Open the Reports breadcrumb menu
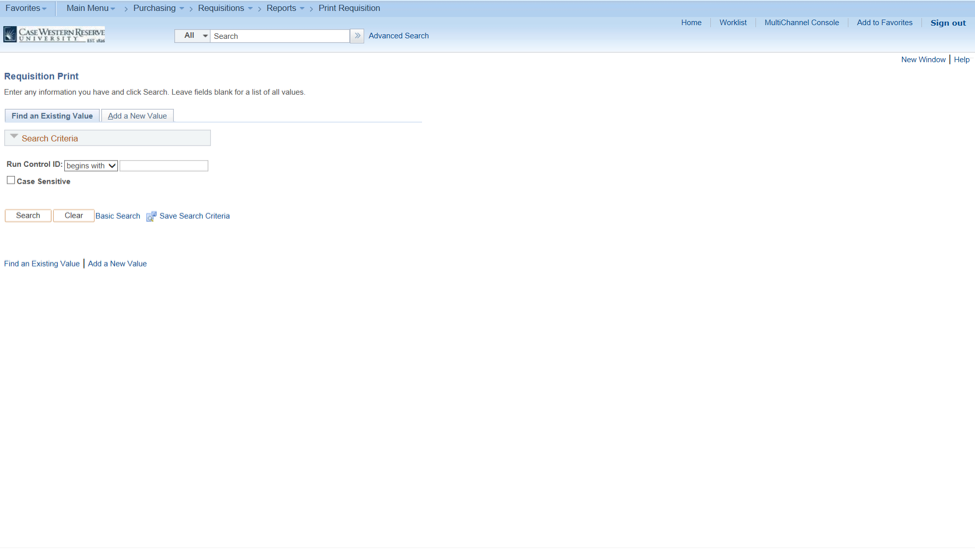The width and height of the screenshot is (975, 549). (285, 8)
